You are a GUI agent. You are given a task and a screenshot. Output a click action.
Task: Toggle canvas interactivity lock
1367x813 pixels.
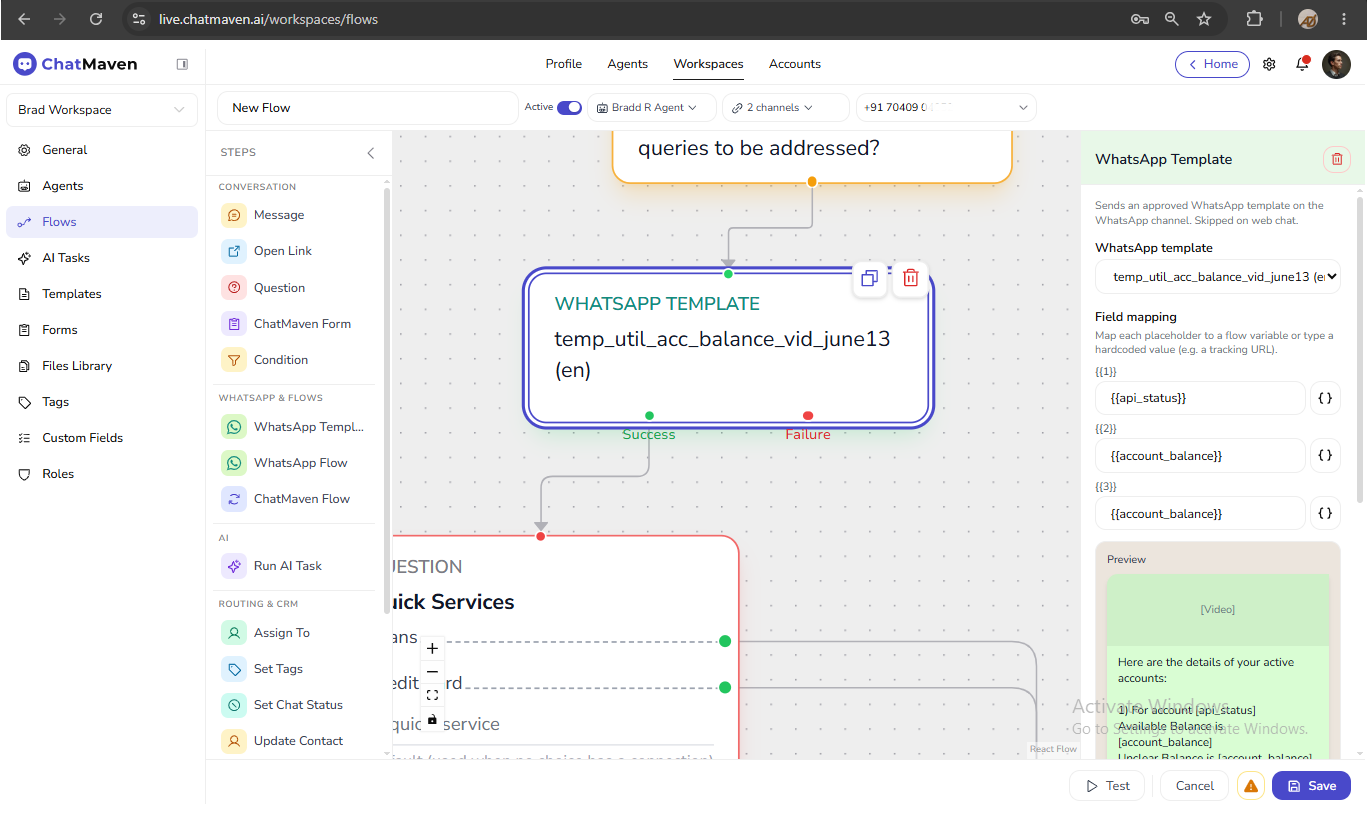click(432, 719)
